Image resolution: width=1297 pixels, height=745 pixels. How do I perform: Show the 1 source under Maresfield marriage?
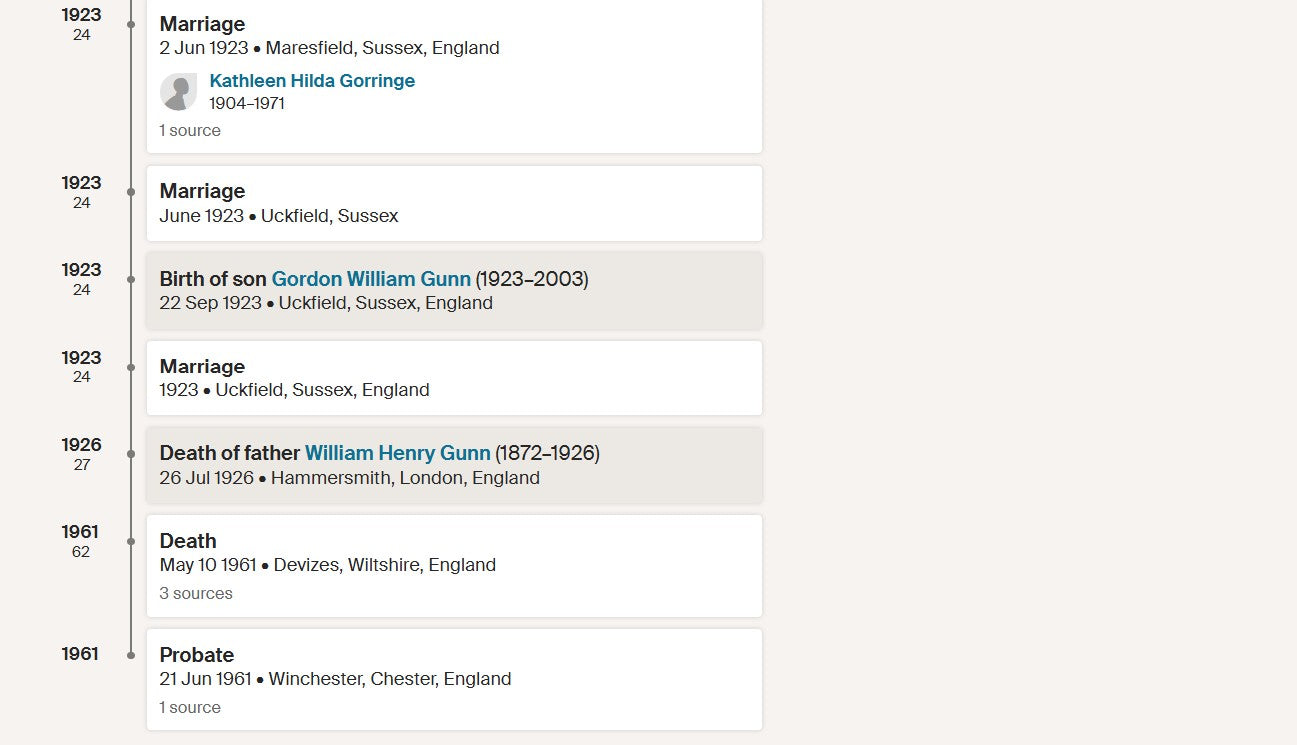coord(190,131)
